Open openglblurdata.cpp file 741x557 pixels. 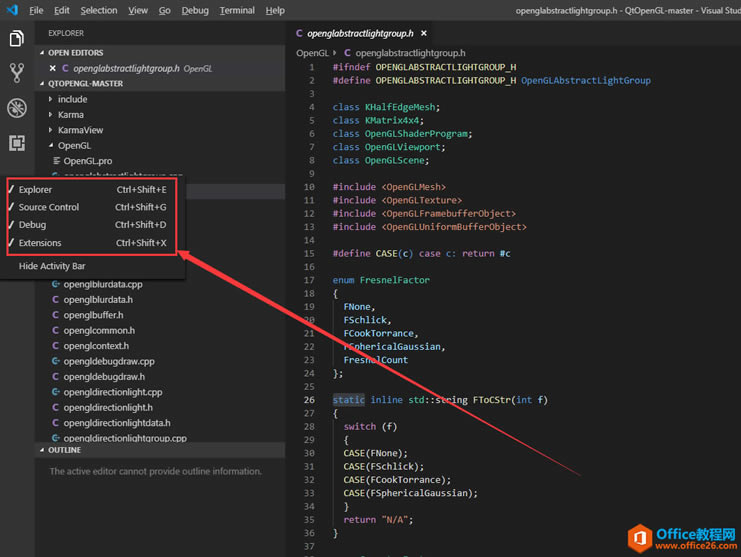(103, 284)
